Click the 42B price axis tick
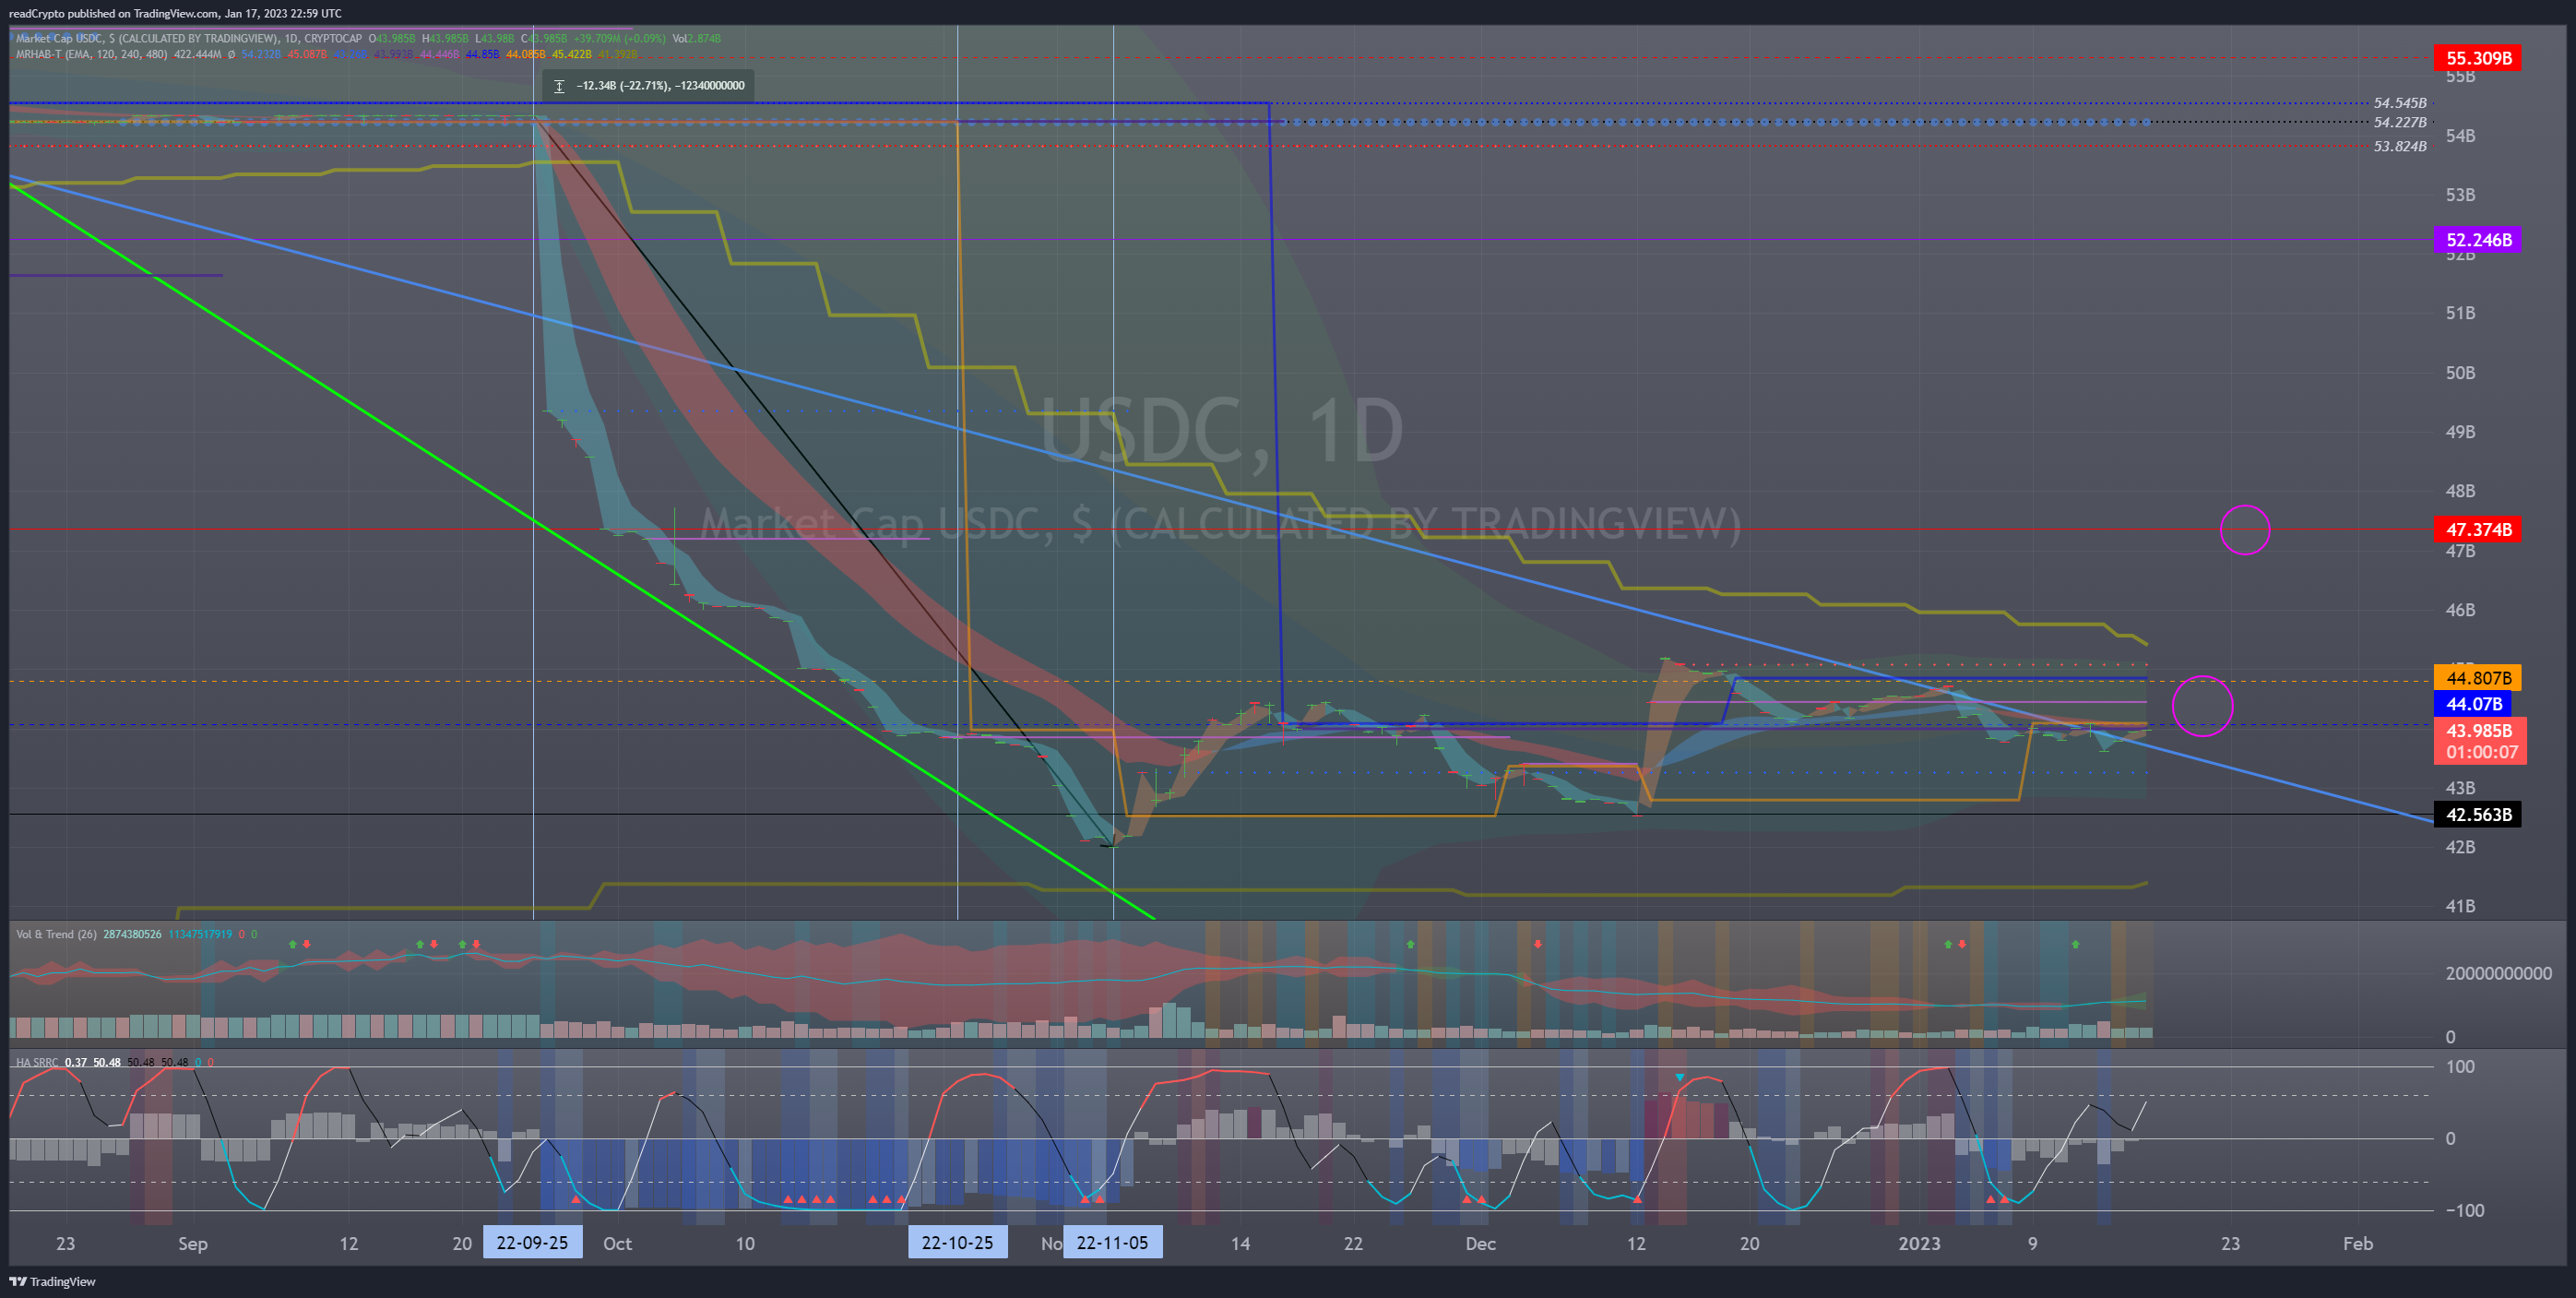 click(2460, 847)
